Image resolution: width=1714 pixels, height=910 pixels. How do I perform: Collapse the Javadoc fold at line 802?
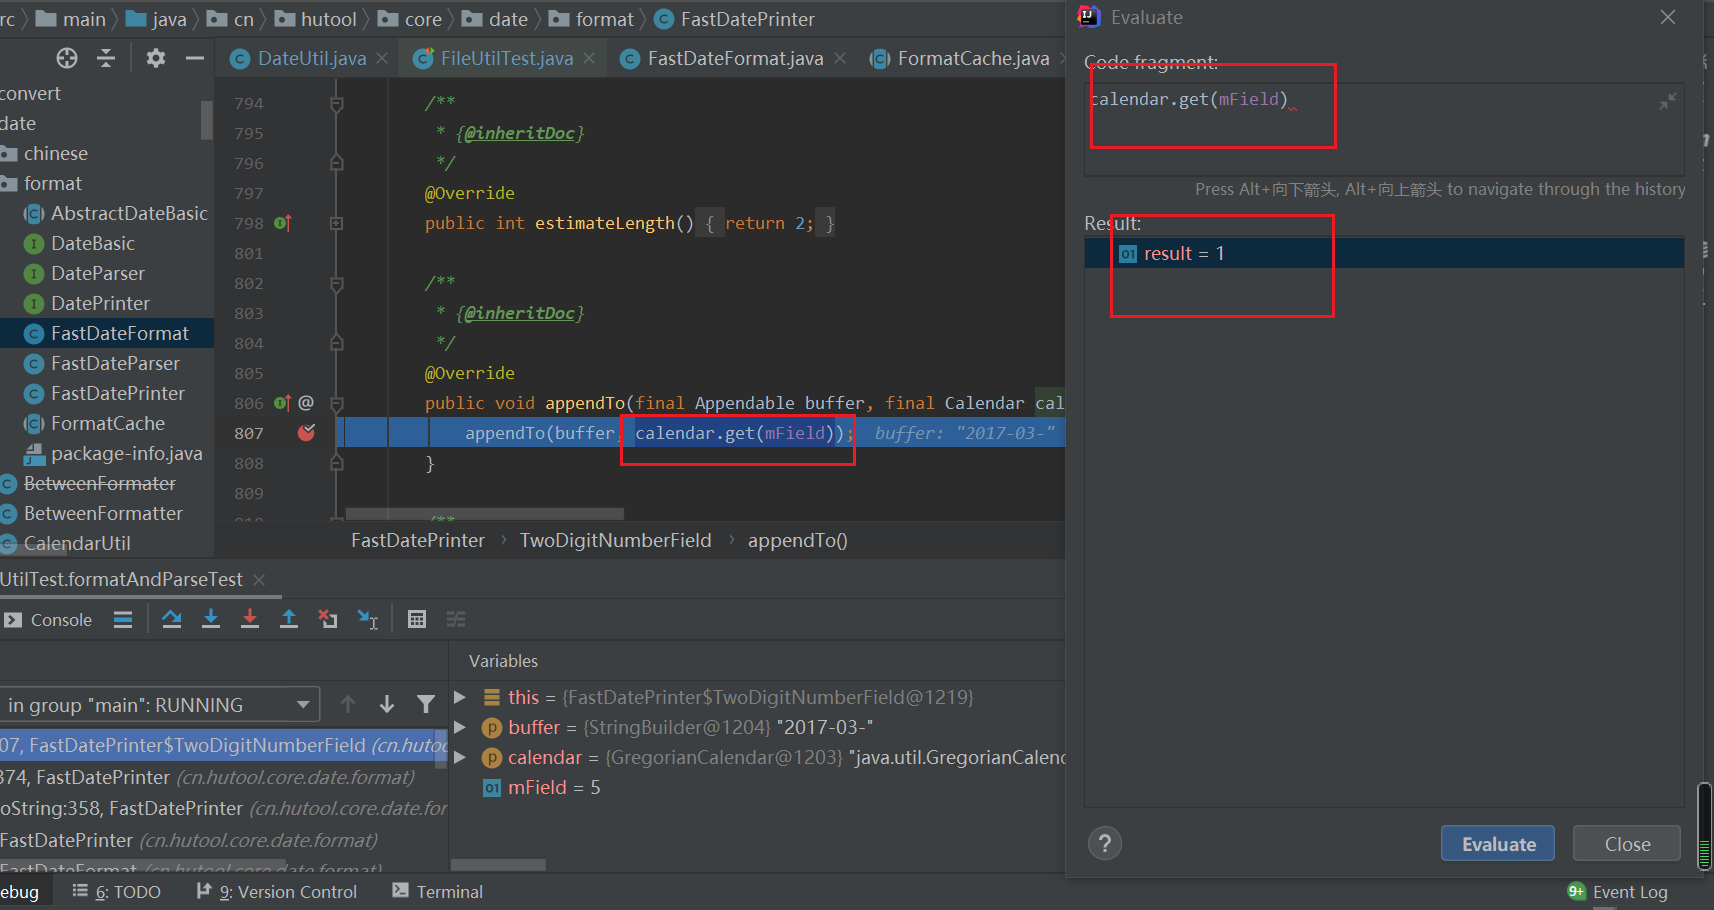click(x=337, y=283)
